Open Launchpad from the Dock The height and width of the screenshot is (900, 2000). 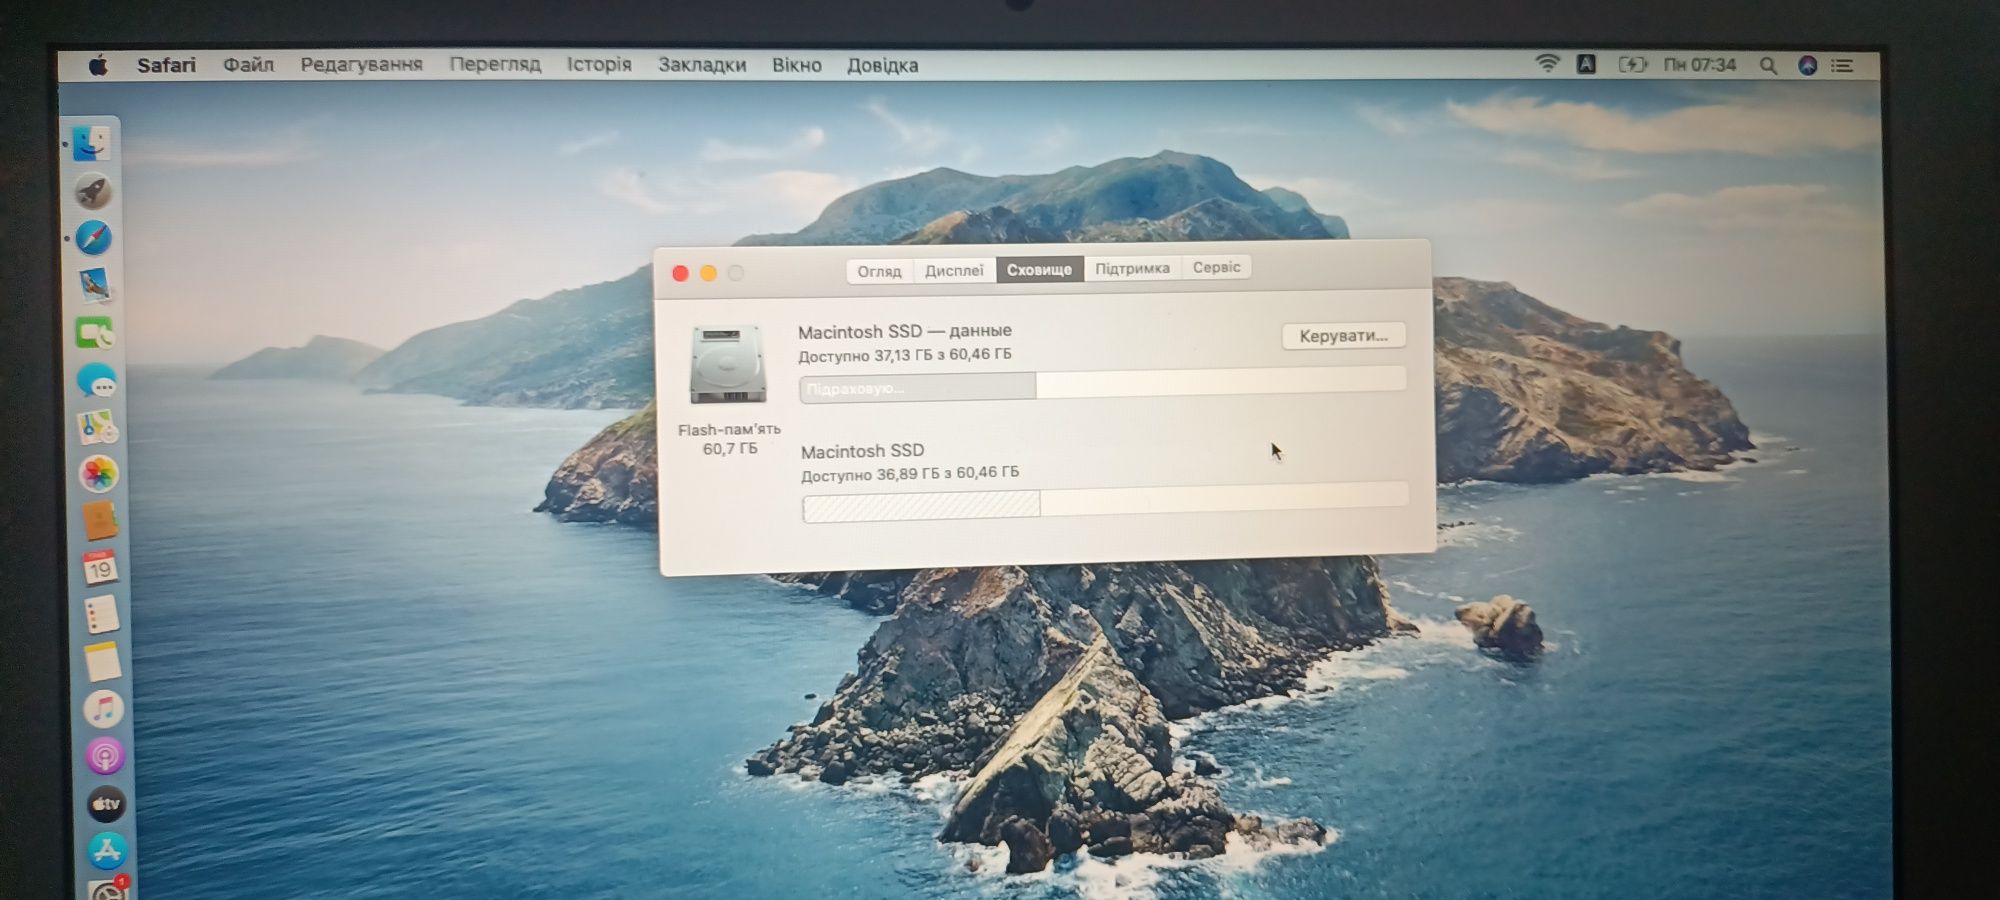[x=93, y=191]
